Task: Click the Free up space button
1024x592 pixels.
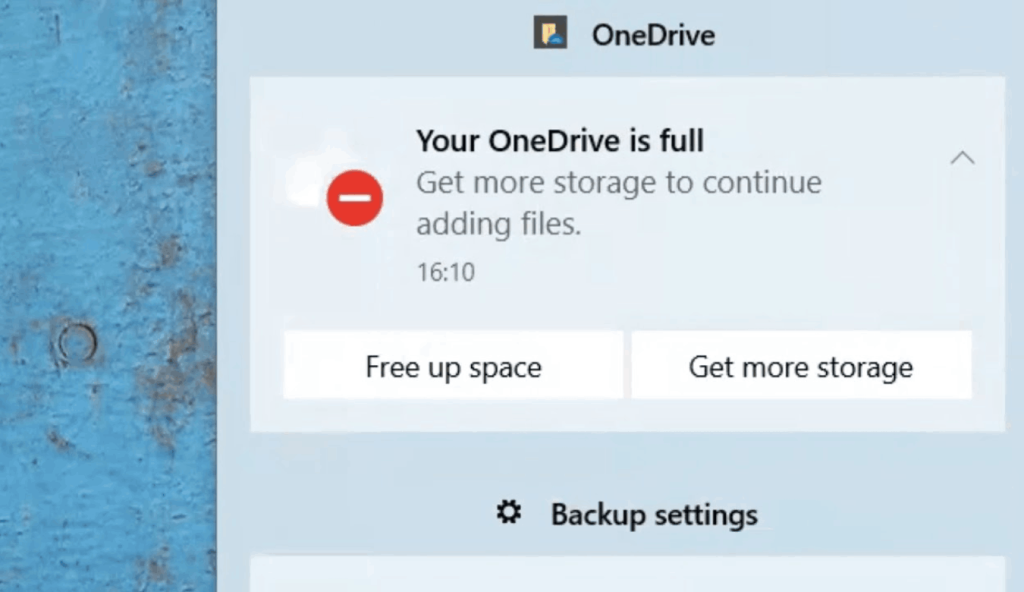Action: [x=452, y=366]
